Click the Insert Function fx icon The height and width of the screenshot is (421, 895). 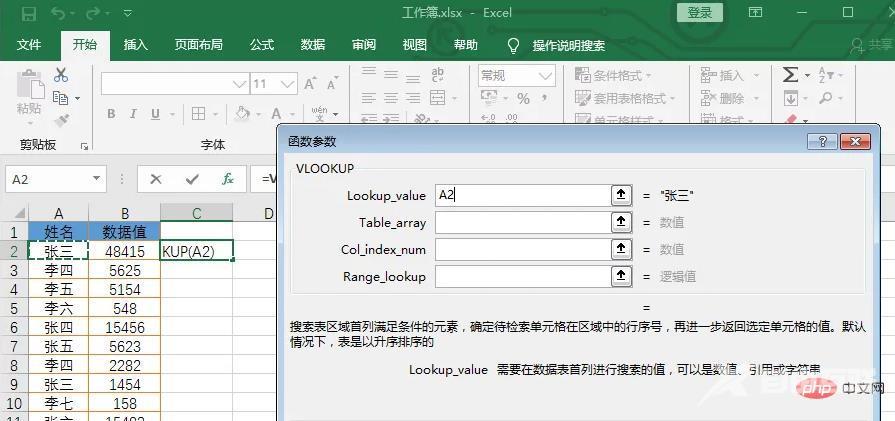pyautogui.click(x=228, y=179)
